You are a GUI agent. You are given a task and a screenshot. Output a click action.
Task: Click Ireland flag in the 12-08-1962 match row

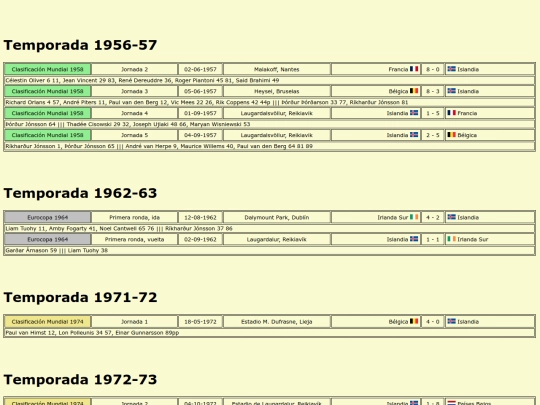[414, 217]
